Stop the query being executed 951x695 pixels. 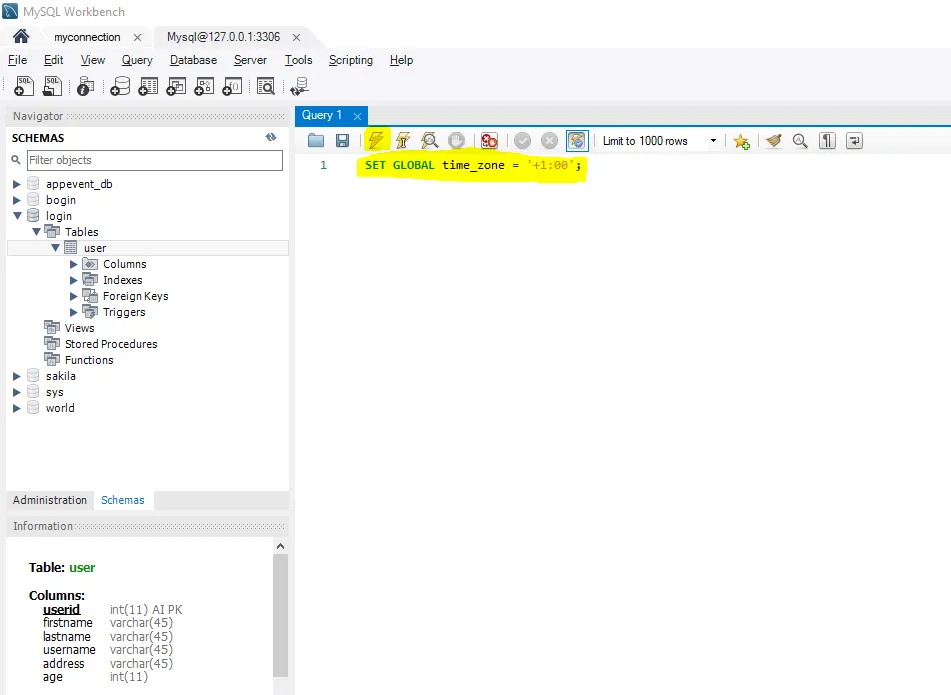[456, 141]
